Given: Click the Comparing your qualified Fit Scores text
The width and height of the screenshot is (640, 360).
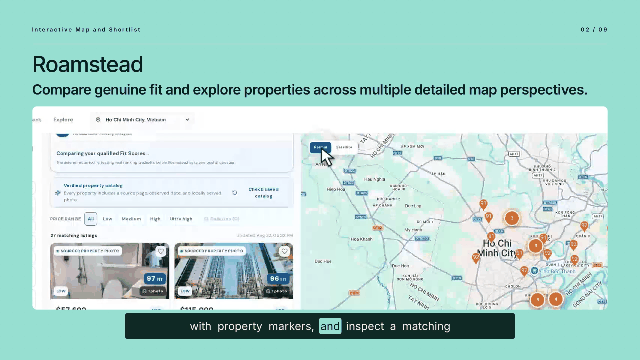Looking at the screenshot, I should coord(102,153).
